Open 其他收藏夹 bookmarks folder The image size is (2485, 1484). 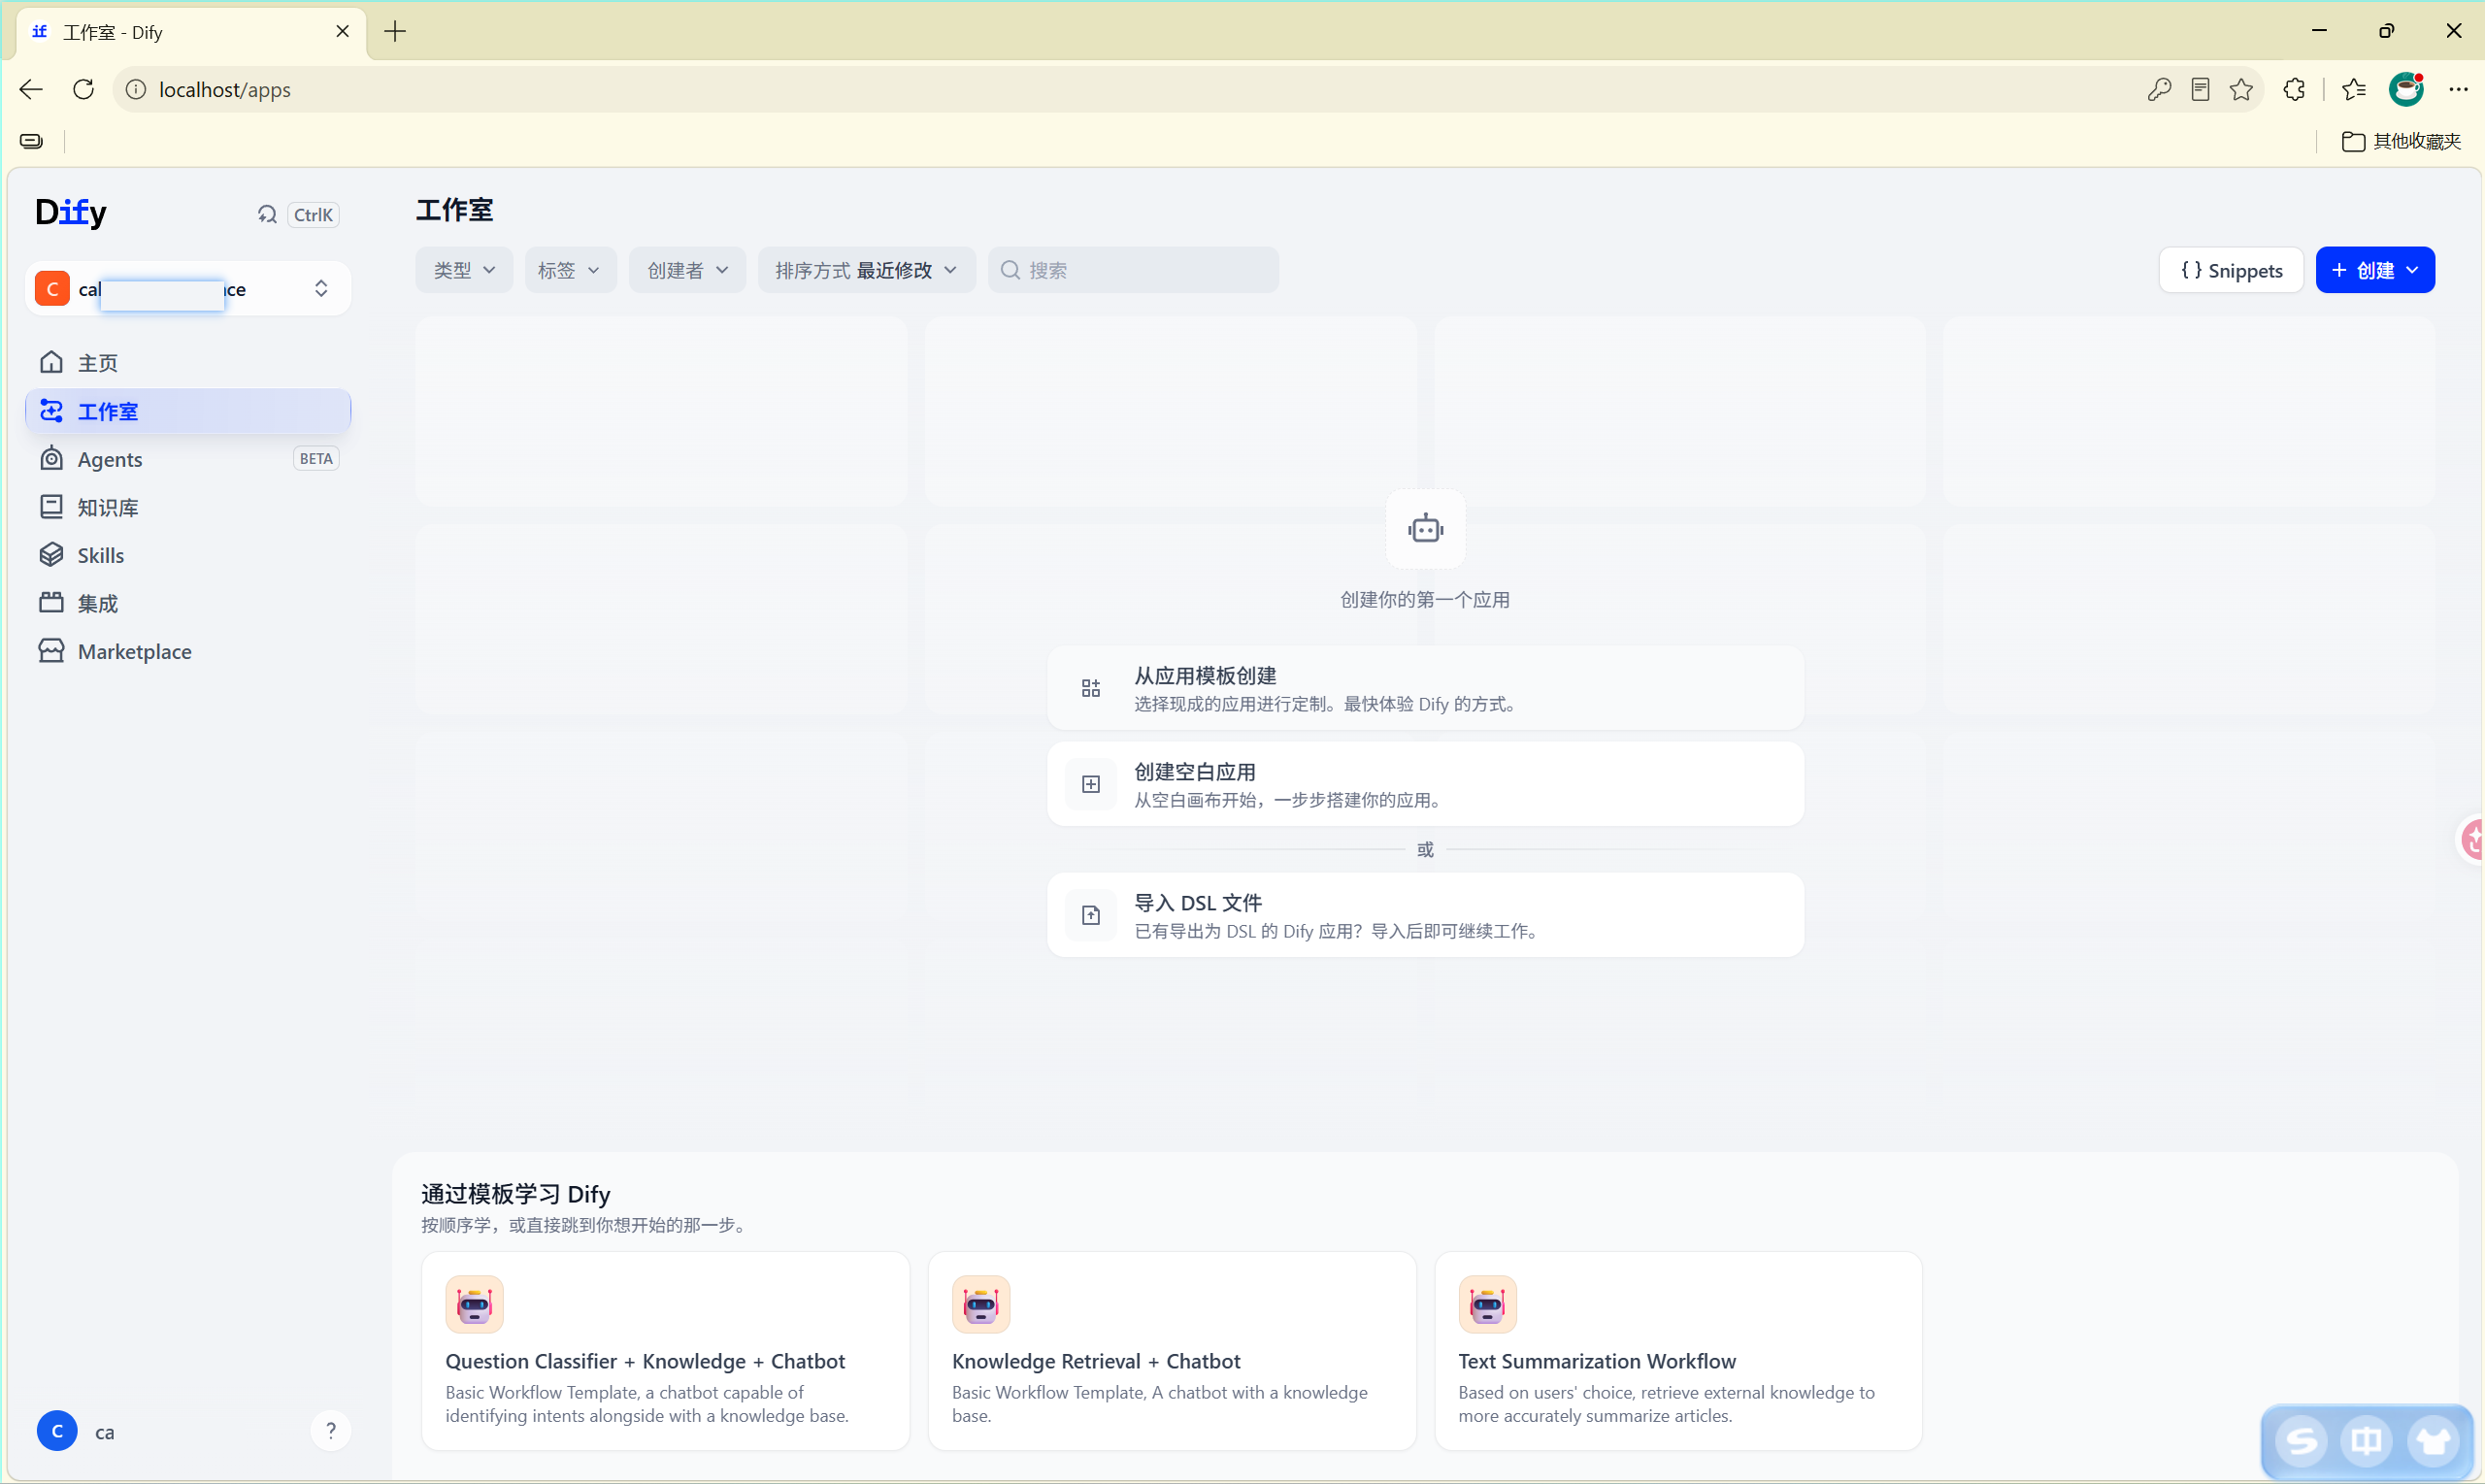(2401, 141)
